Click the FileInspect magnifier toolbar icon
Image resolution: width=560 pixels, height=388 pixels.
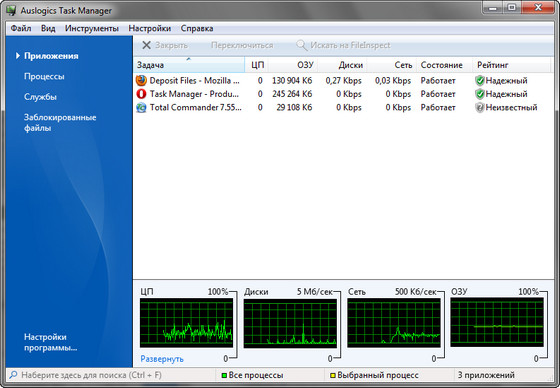301,45
